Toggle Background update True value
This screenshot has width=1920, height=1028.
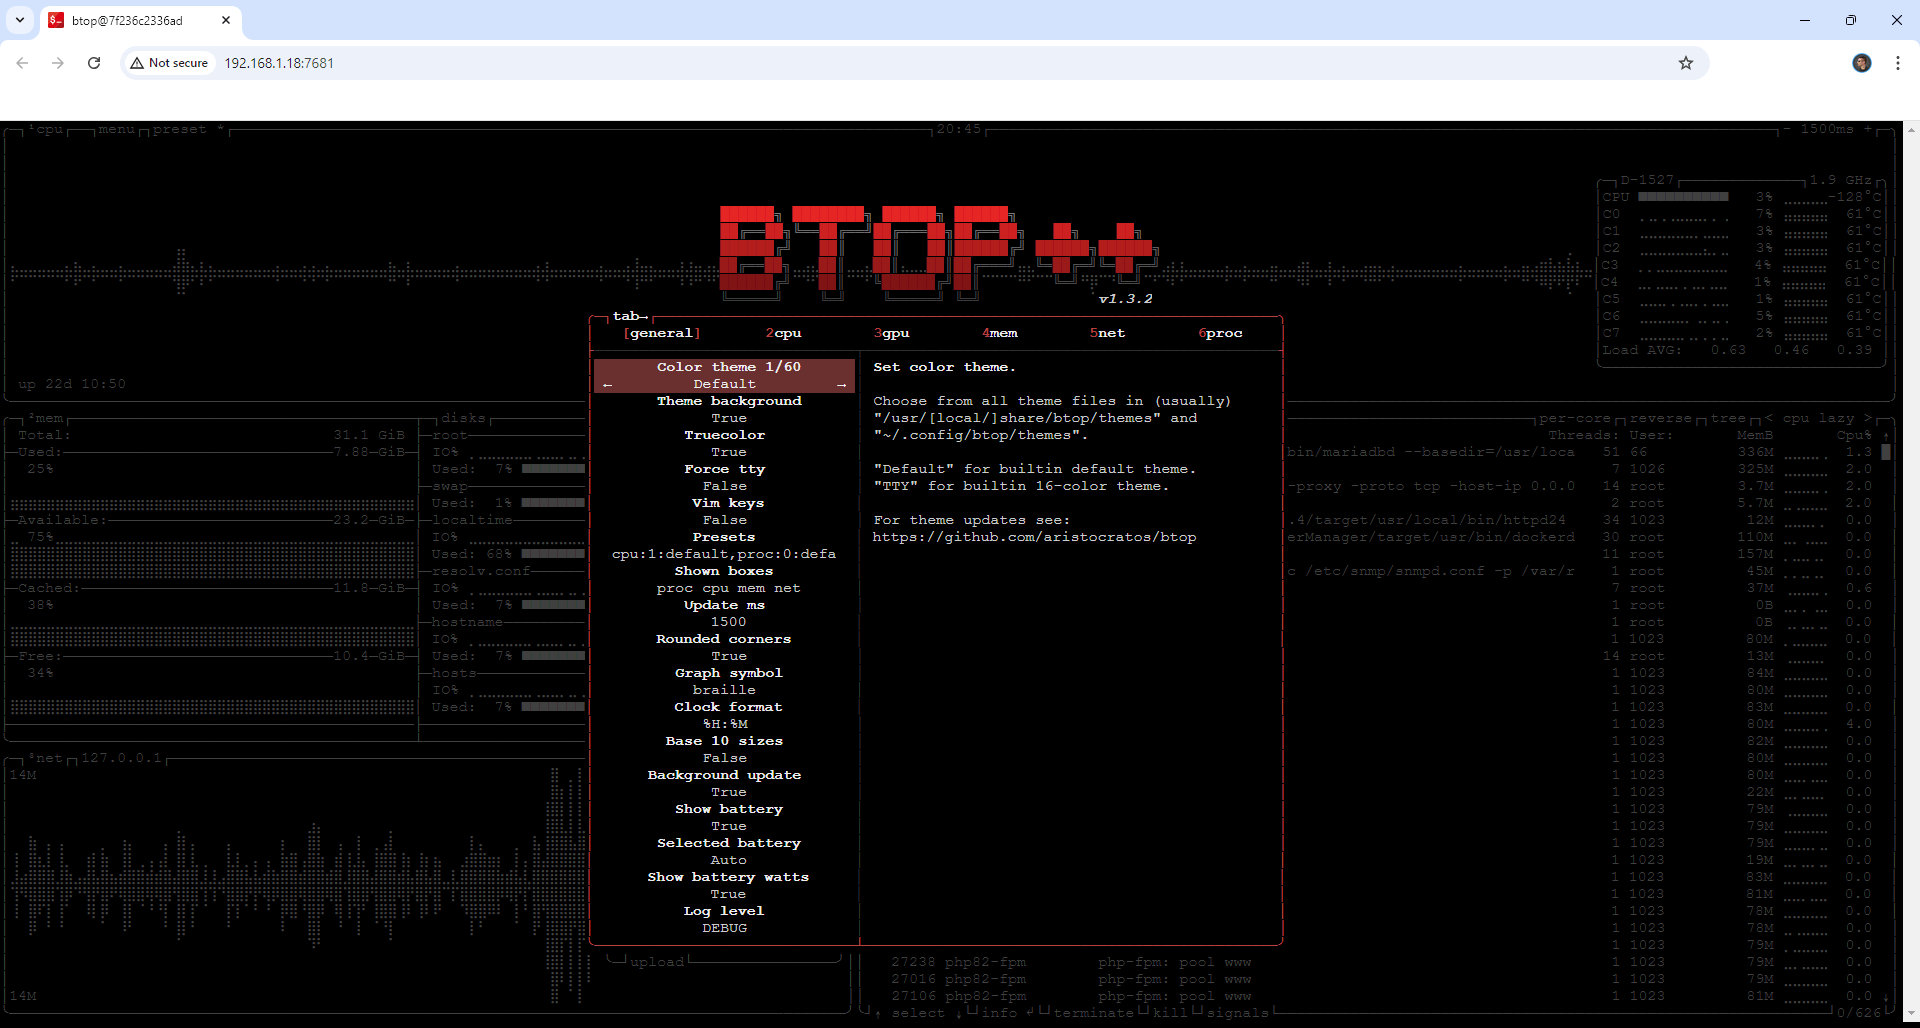coord(729,792)
